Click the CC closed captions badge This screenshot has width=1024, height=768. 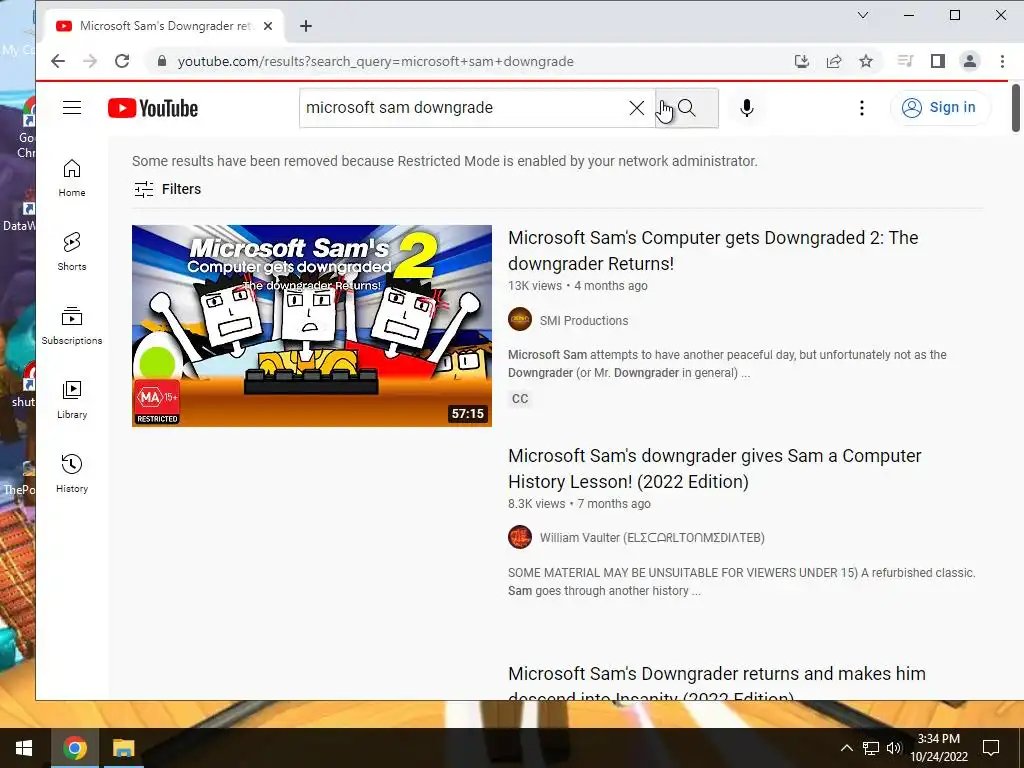pos(520,398)
